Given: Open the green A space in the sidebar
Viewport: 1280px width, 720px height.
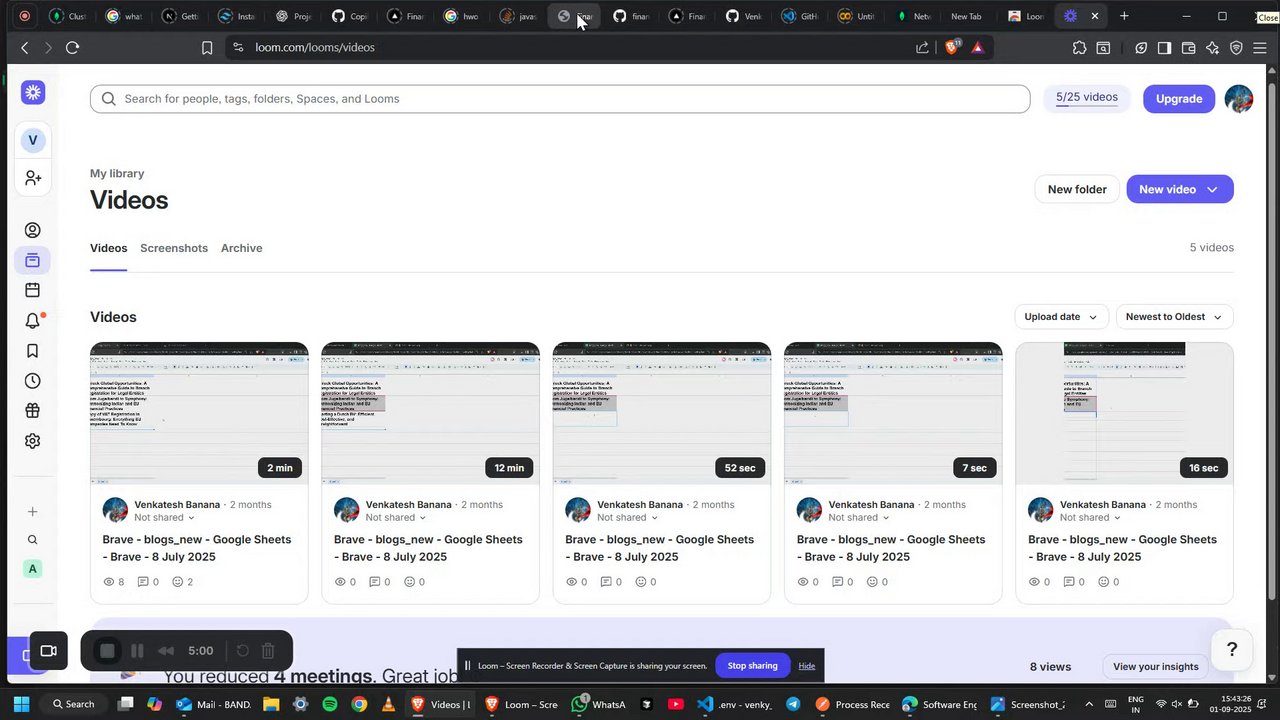Looking at the screenshot, I should tap(33, 569).
